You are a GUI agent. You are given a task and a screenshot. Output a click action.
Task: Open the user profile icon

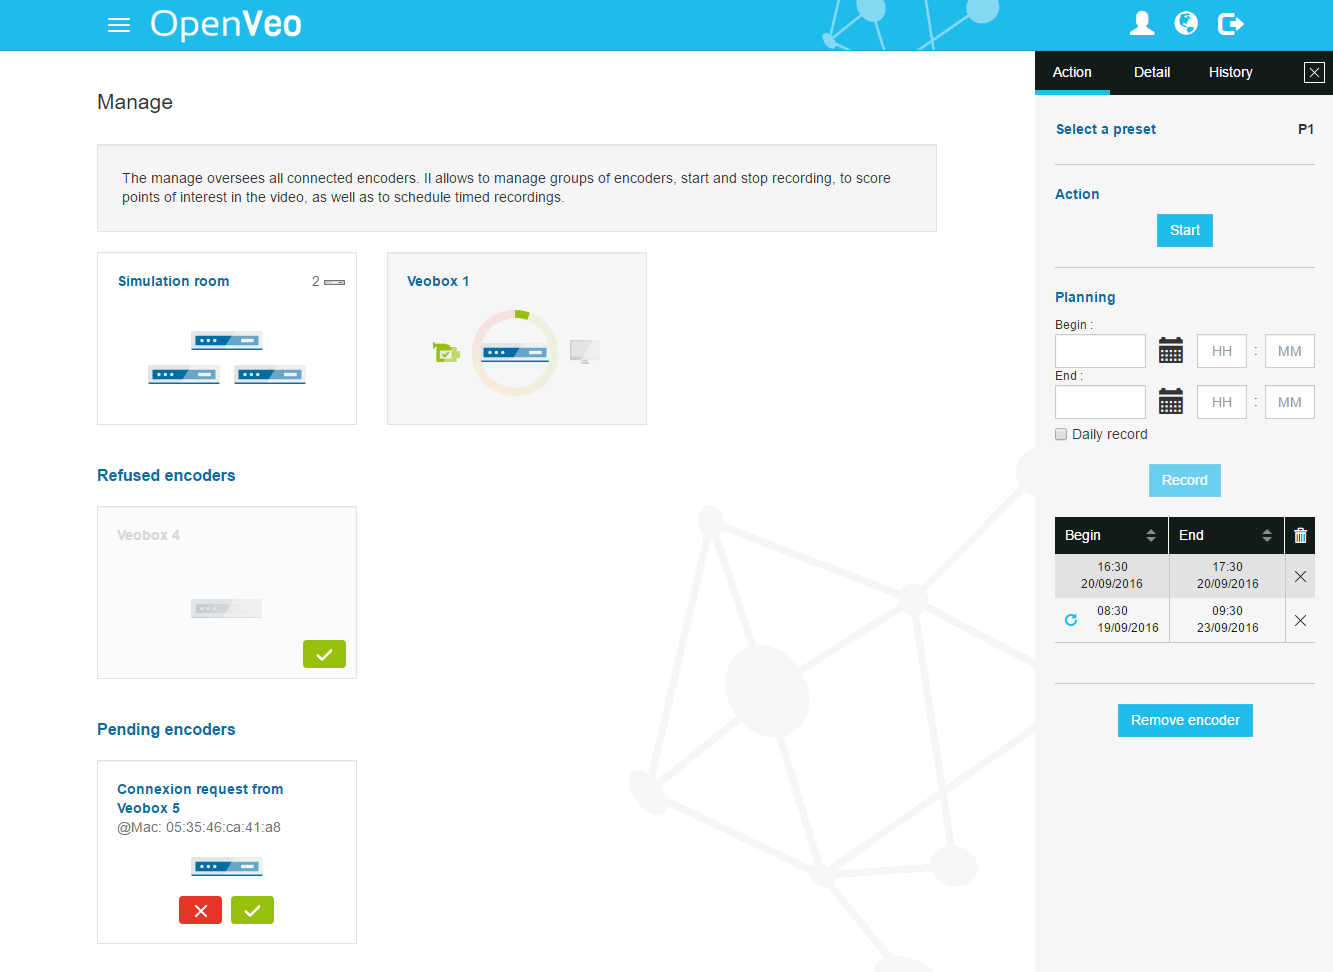(x=1142, y=23)
